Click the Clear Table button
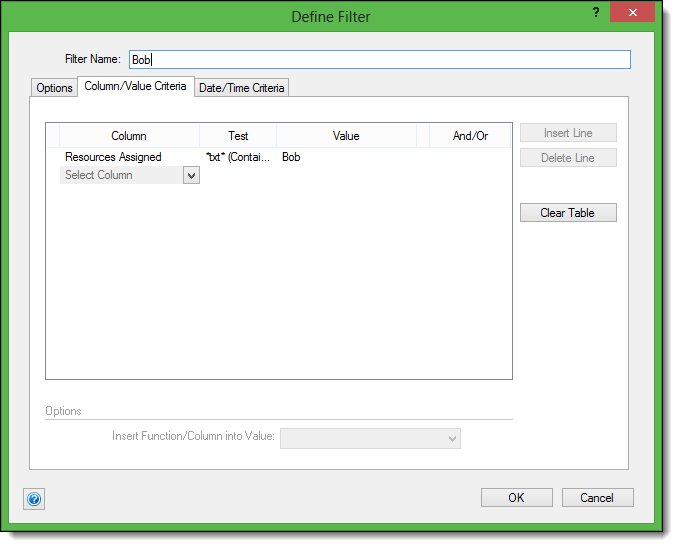This screenshot has width=678, height=547. [568, 213]
